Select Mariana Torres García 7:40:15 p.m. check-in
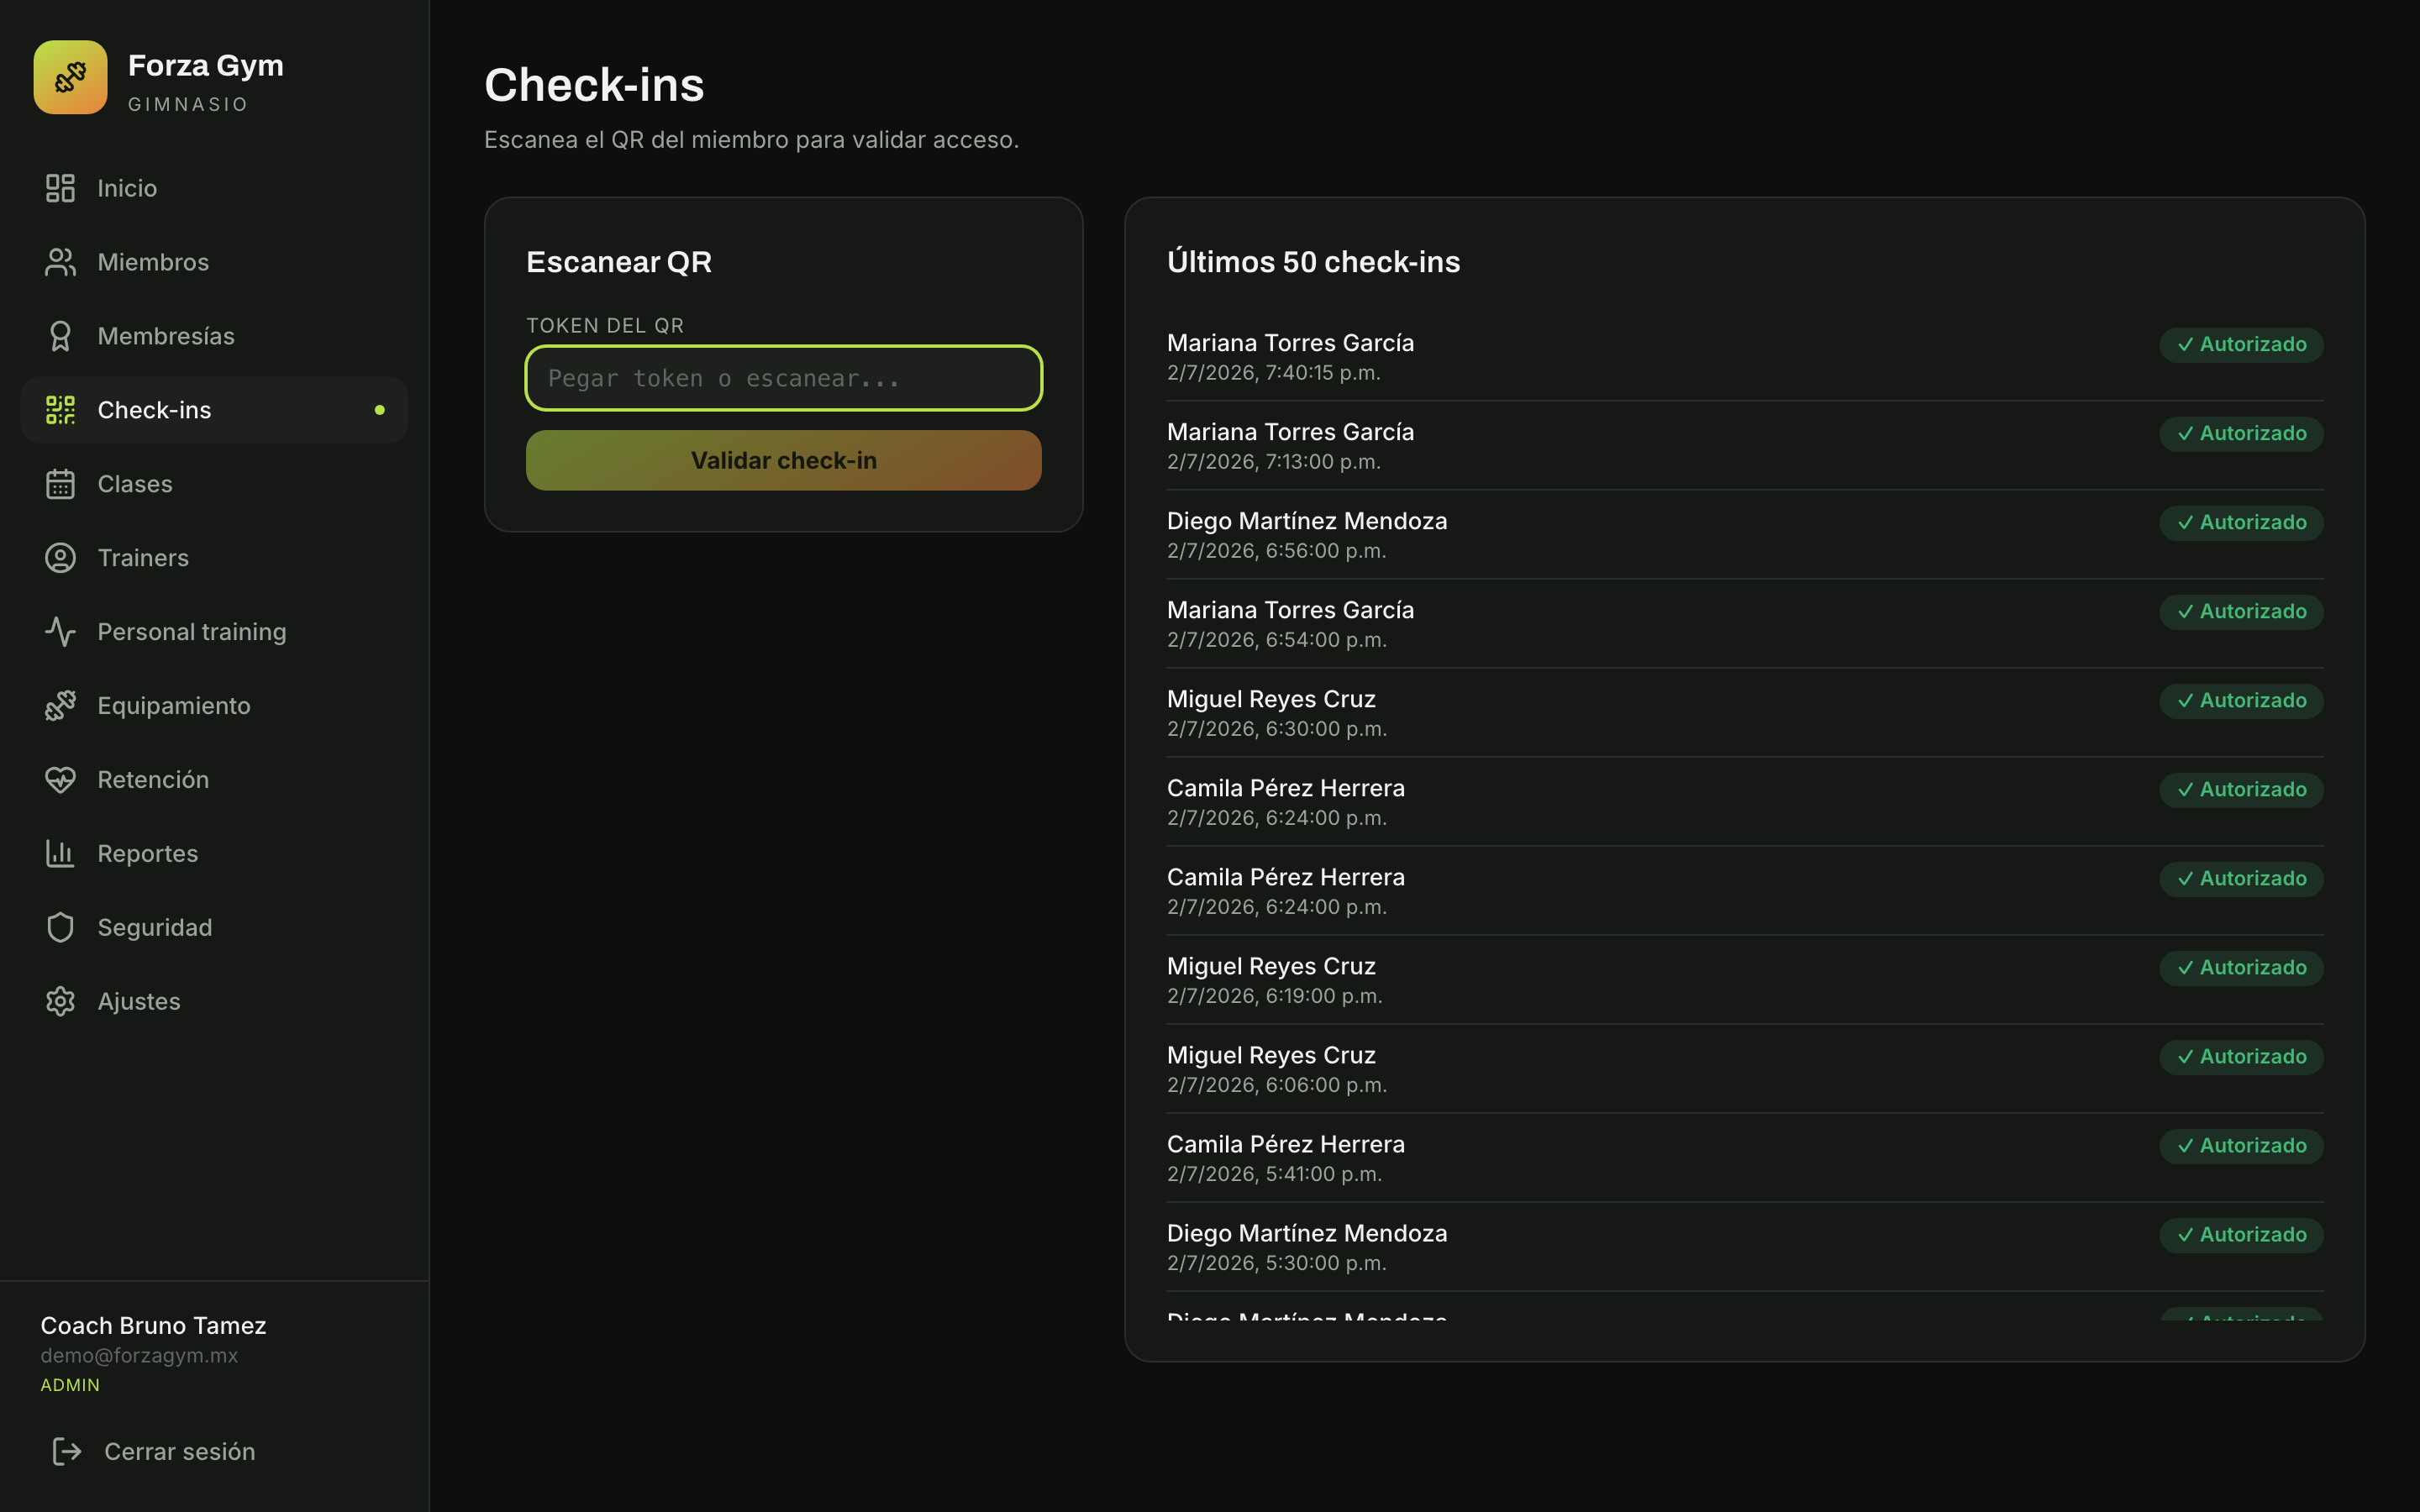Image resolution: width=2420 pixels, height=1512 pixels. 1744,357
